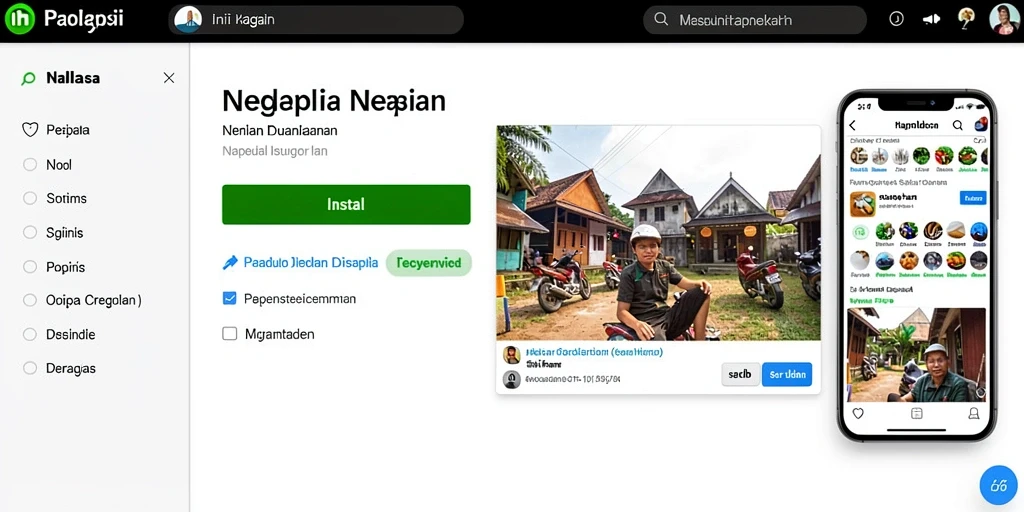Select the Sotims radio option
Screen dimensions: 1024x512
(x=30, y=198)
